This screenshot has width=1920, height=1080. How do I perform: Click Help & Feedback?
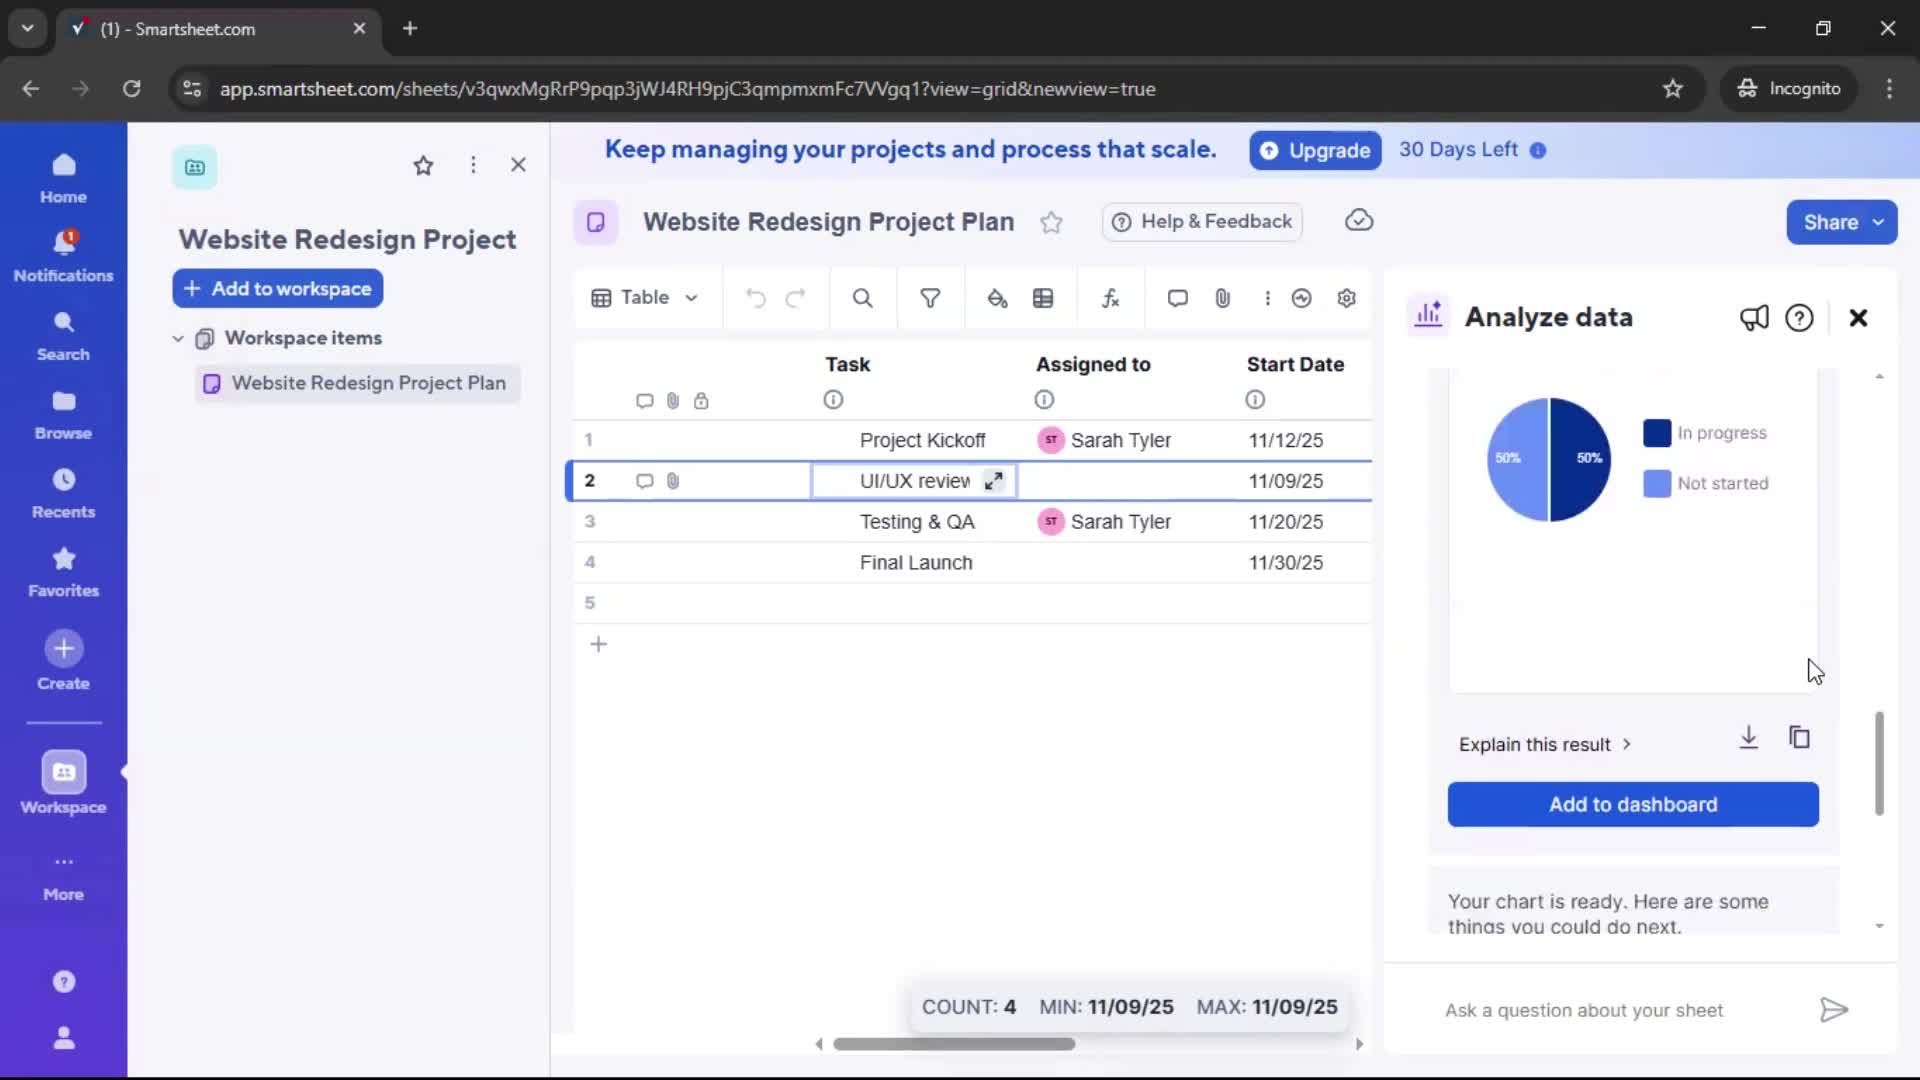1201,222
